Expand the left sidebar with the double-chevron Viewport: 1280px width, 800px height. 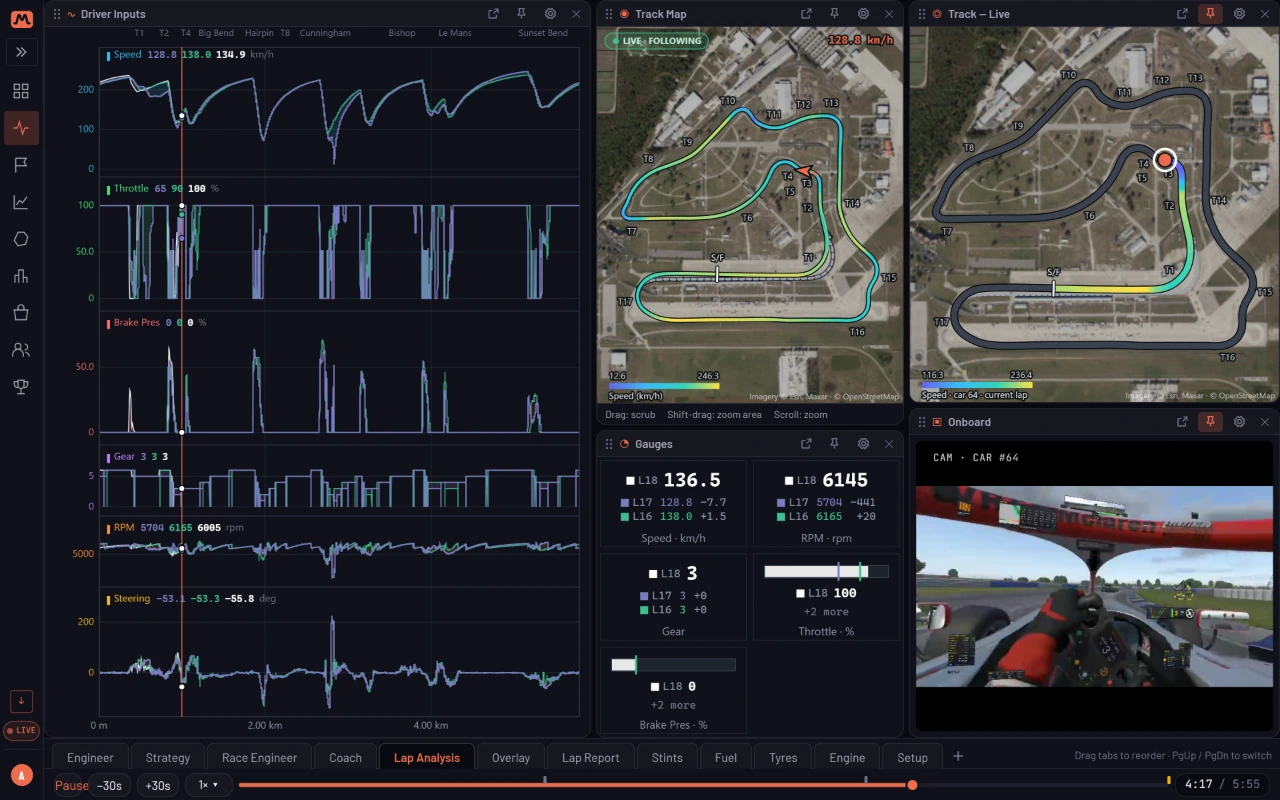pyautogui.click(x=21, y=52)
